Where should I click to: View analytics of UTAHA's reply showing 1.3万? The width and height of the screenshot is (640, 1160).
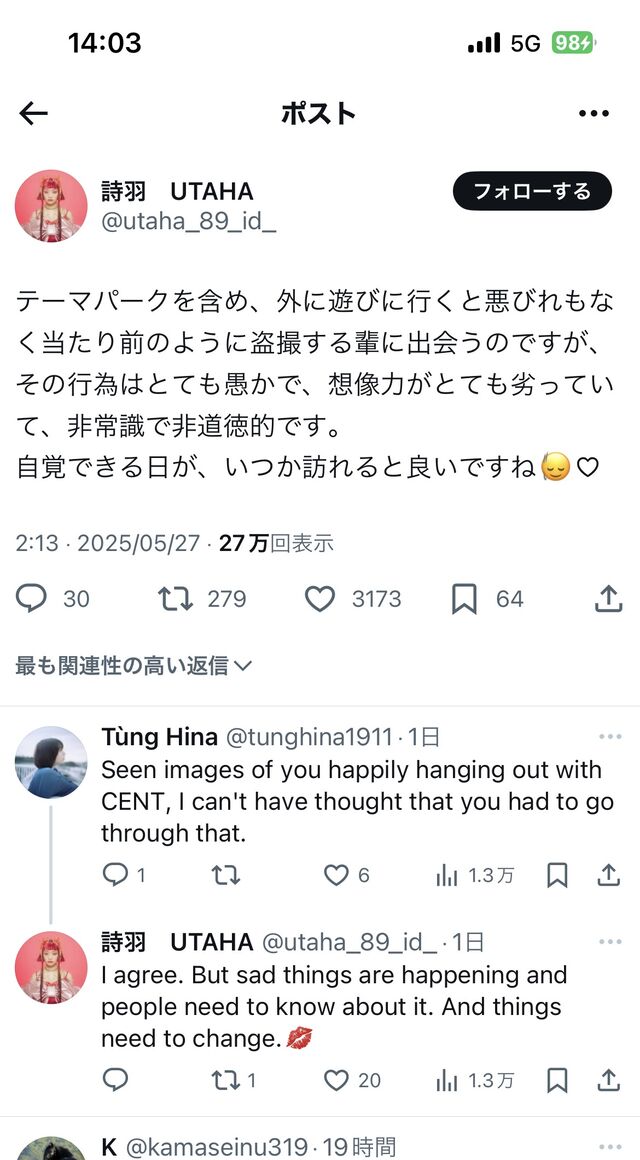coord(474,1081)
